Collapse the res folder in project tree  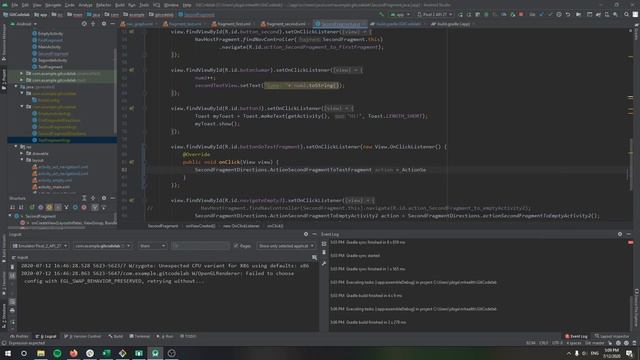[16, 147]
